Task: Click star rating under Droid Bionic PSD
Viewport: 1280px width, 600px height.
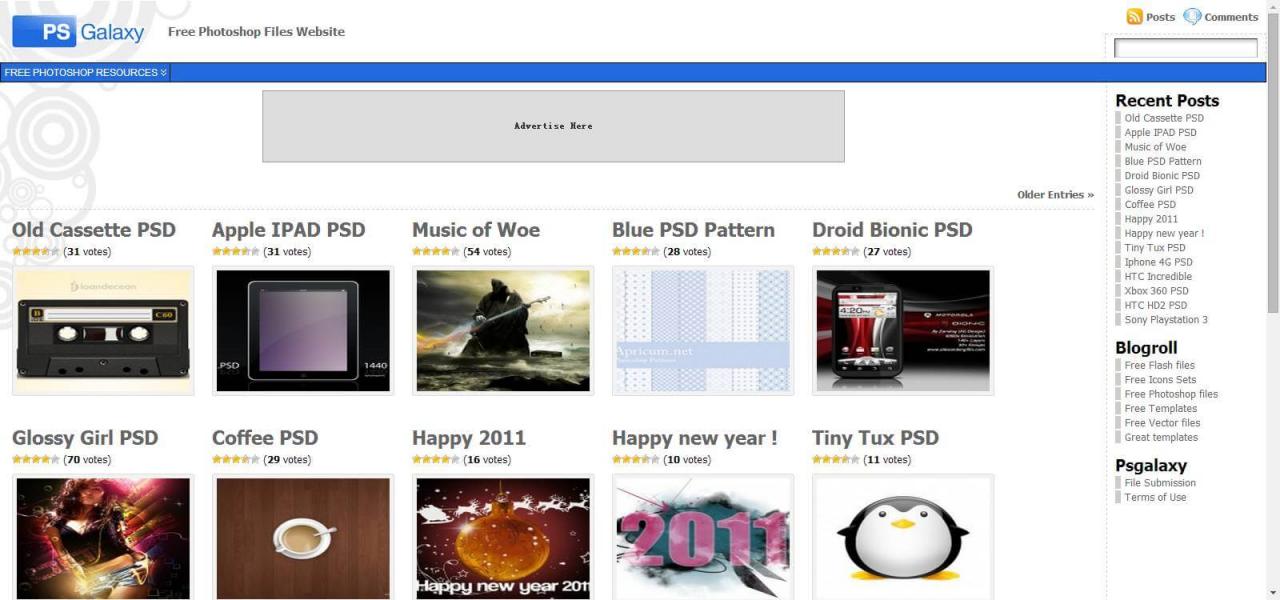Action: click(x=836, y=252)
